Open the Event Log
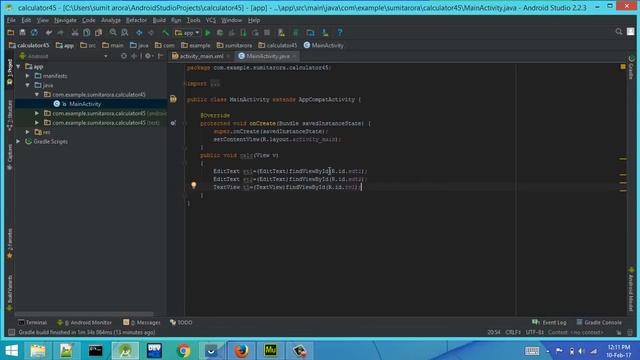This screenshot has width=640, height=360. (549, 322)
